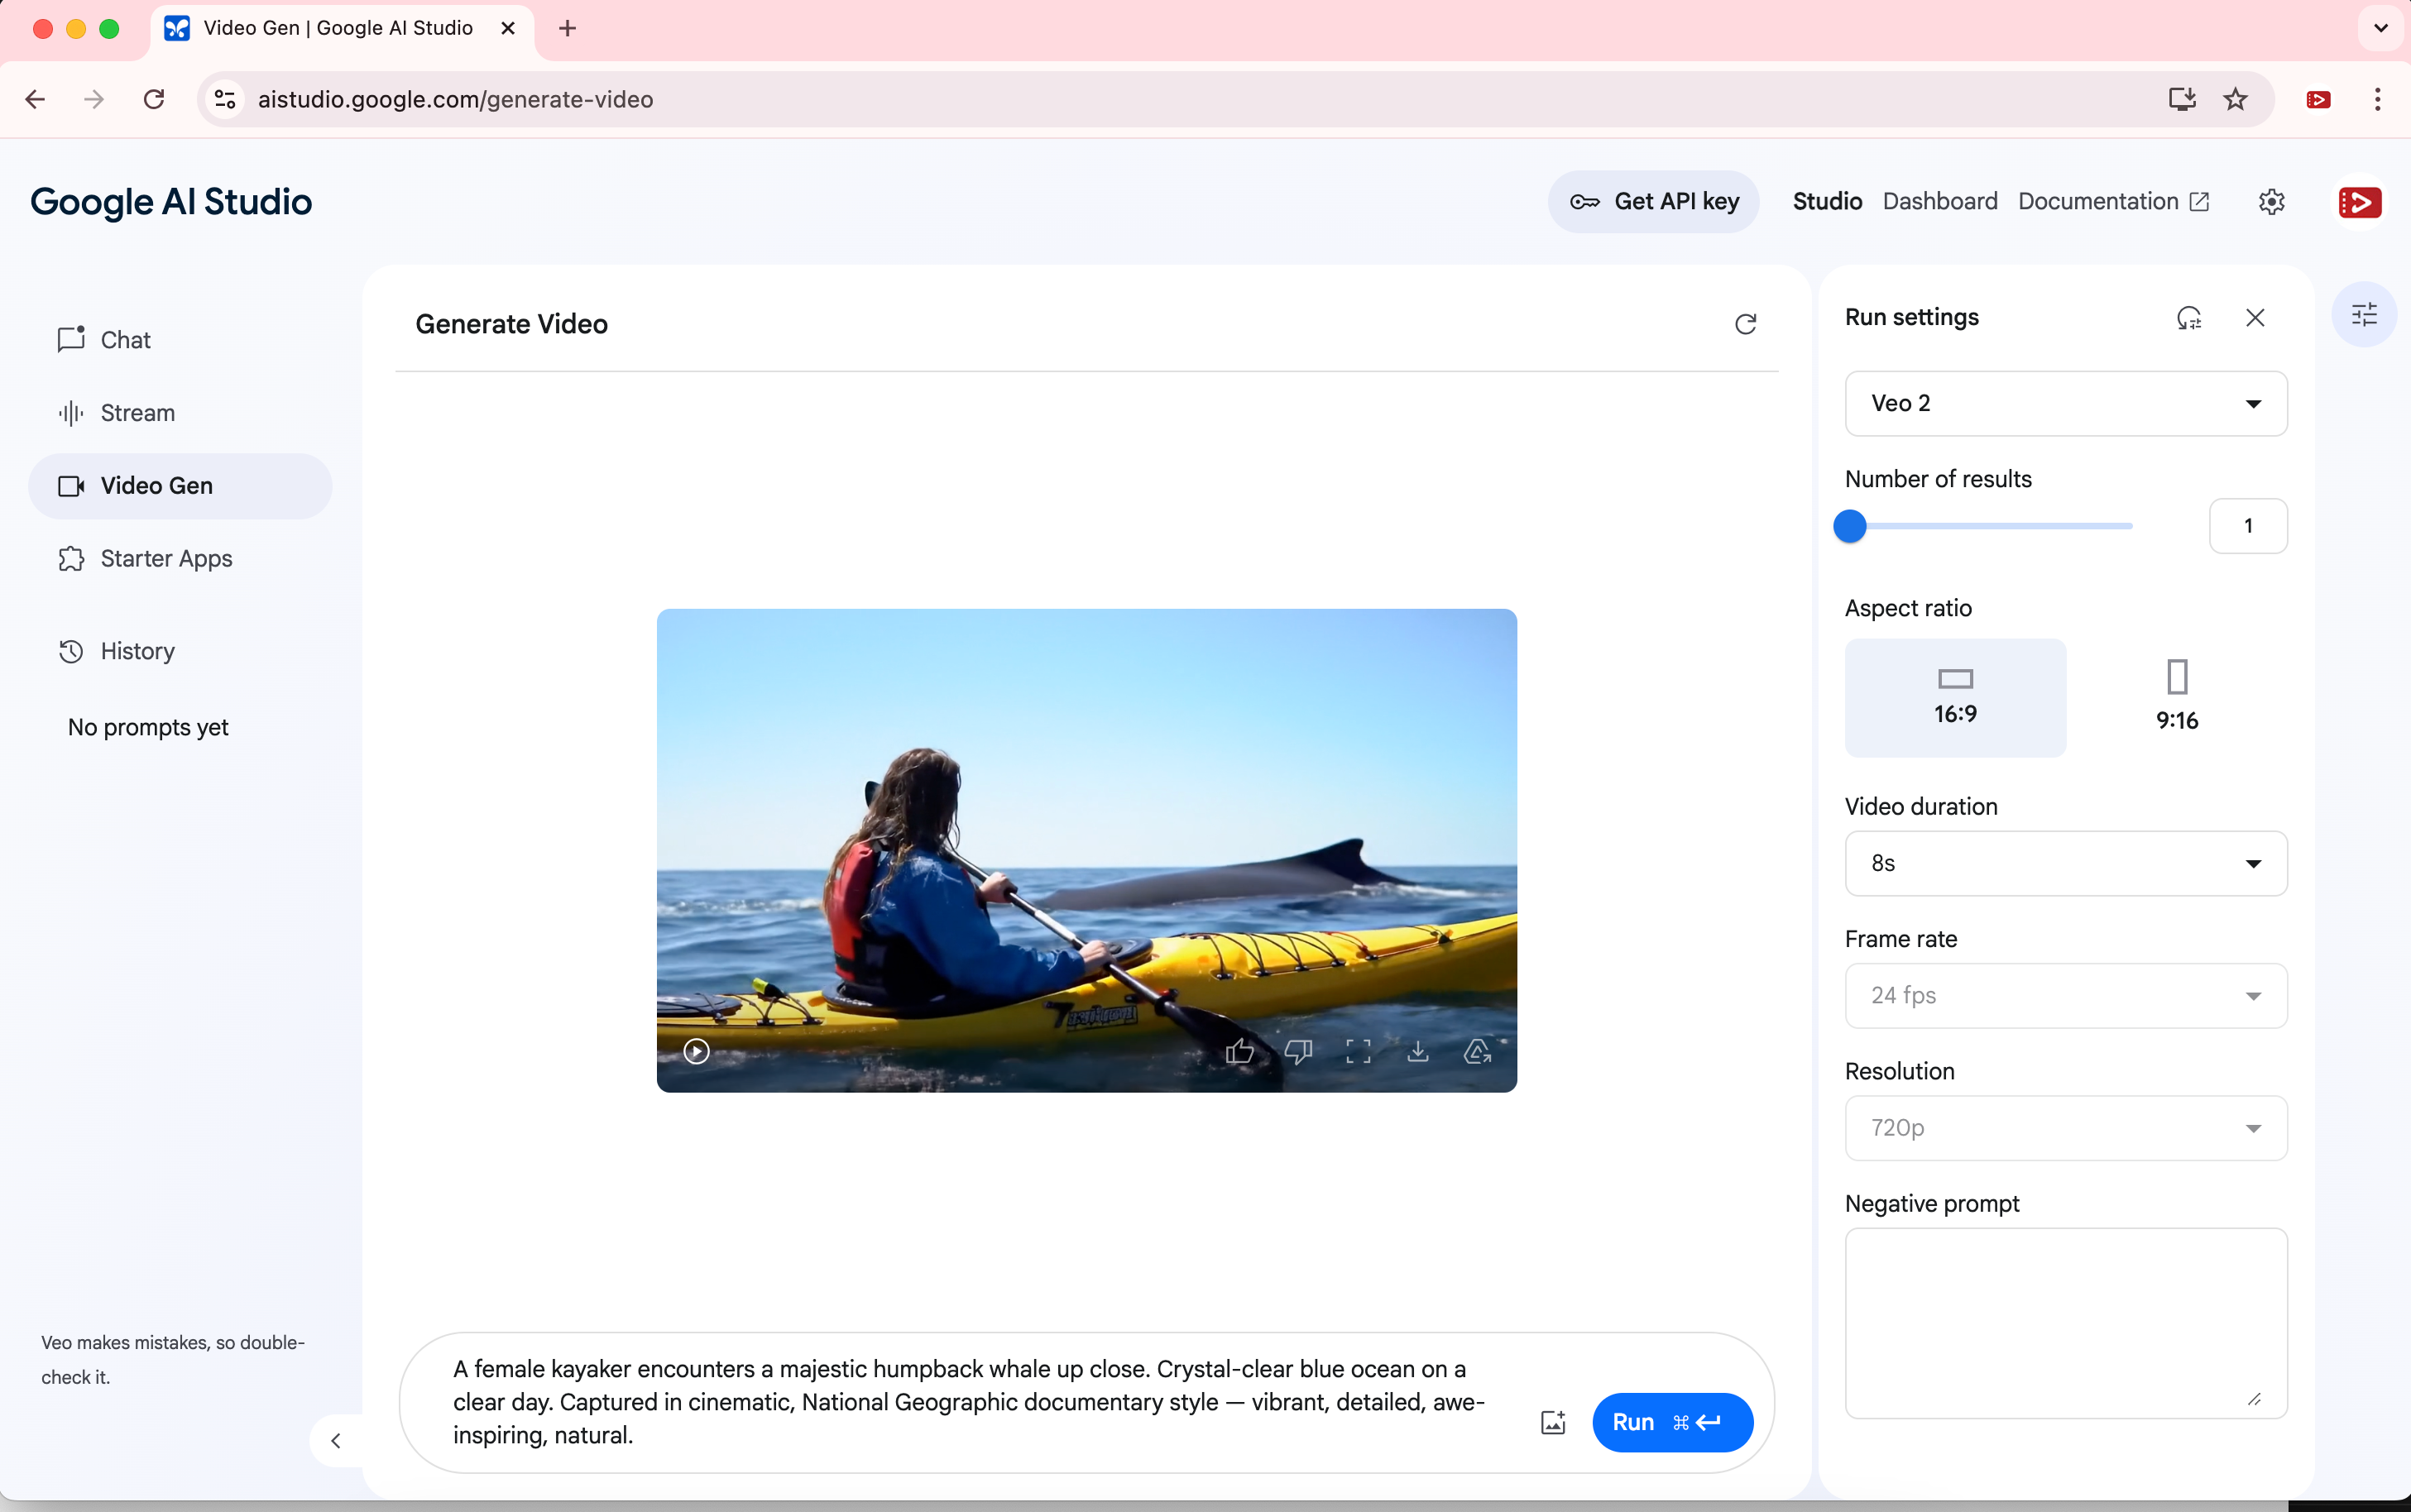This screenshot has width=2411, height=1512.
Task: Download the generated kayaker video
Action: pyautogui.click(x=1418, y=1051)
